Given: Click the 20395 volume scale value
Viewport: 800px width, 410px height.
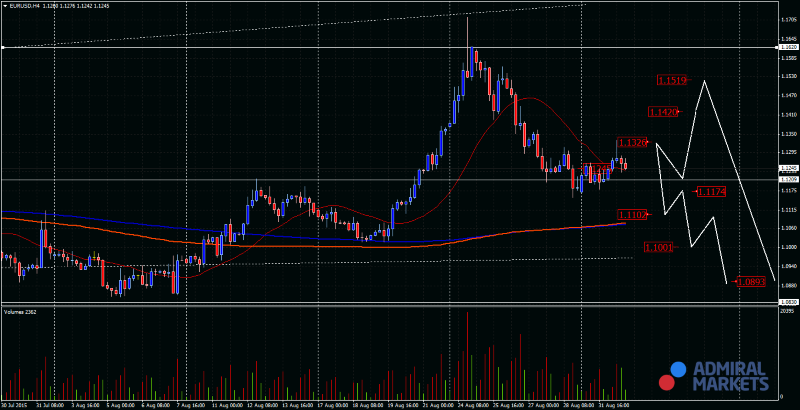Looking at the screenshot, I should pyautogui.click(x=788, y=313).
